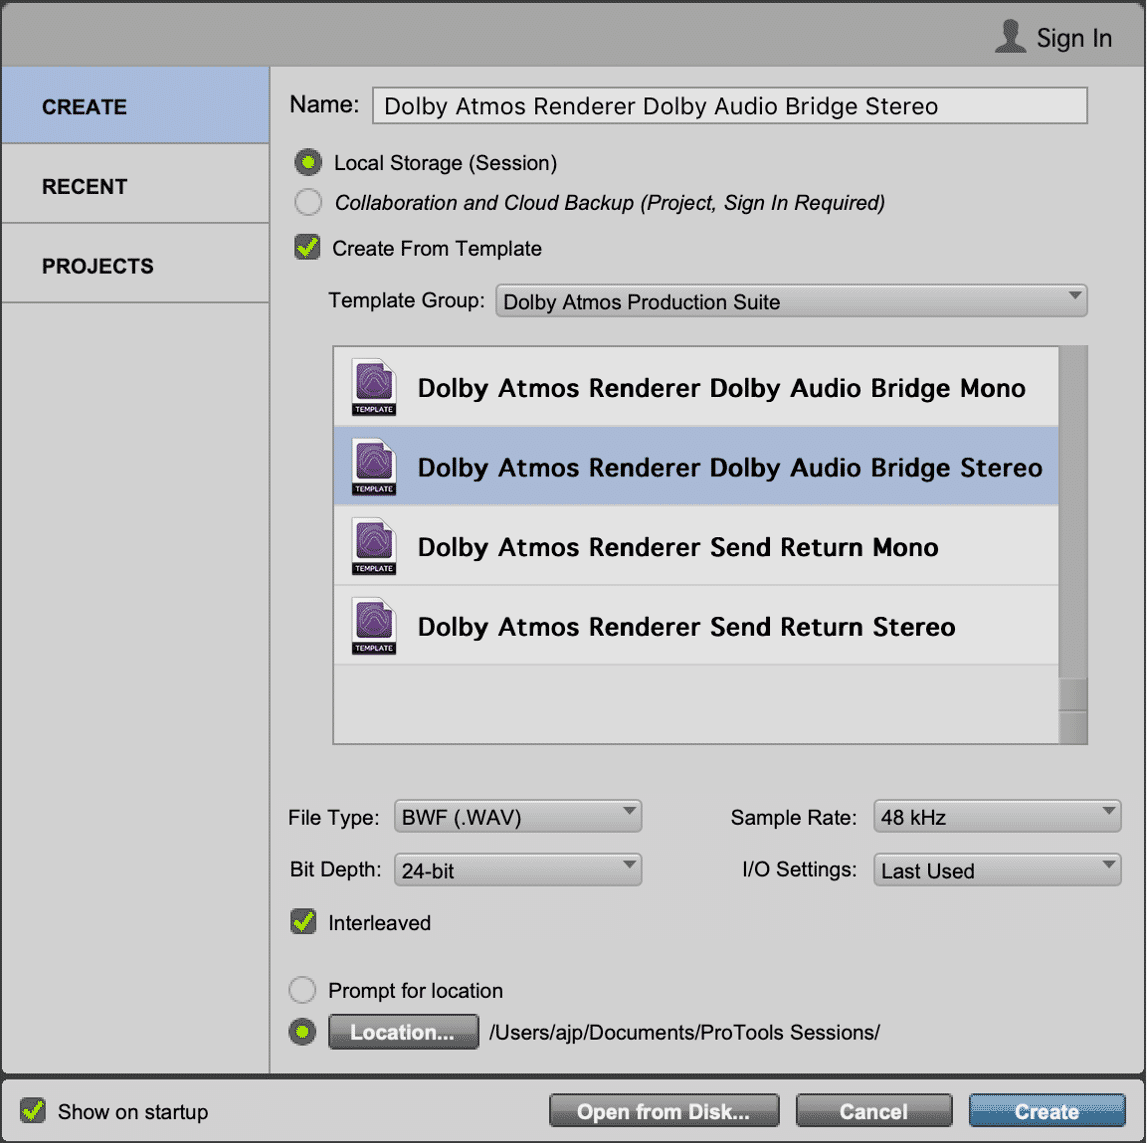Screen dimensions: 1147x1143
Task: Expand the File Type dropdown
Action: click(x=517, y=817)
